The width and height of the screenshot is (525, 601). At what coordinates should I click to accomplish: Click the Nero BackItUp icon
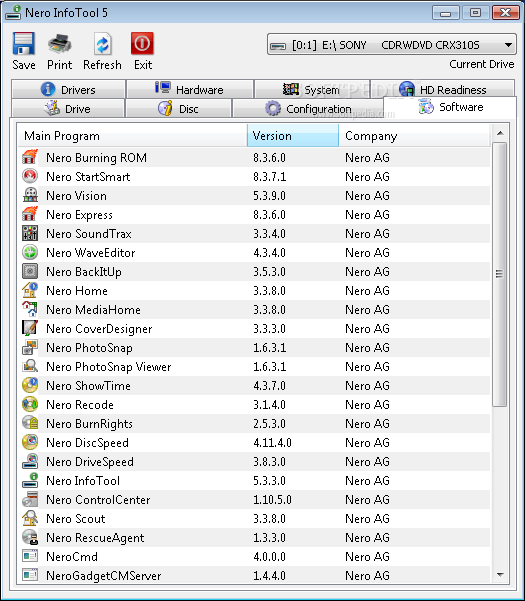tap(30, 271)
